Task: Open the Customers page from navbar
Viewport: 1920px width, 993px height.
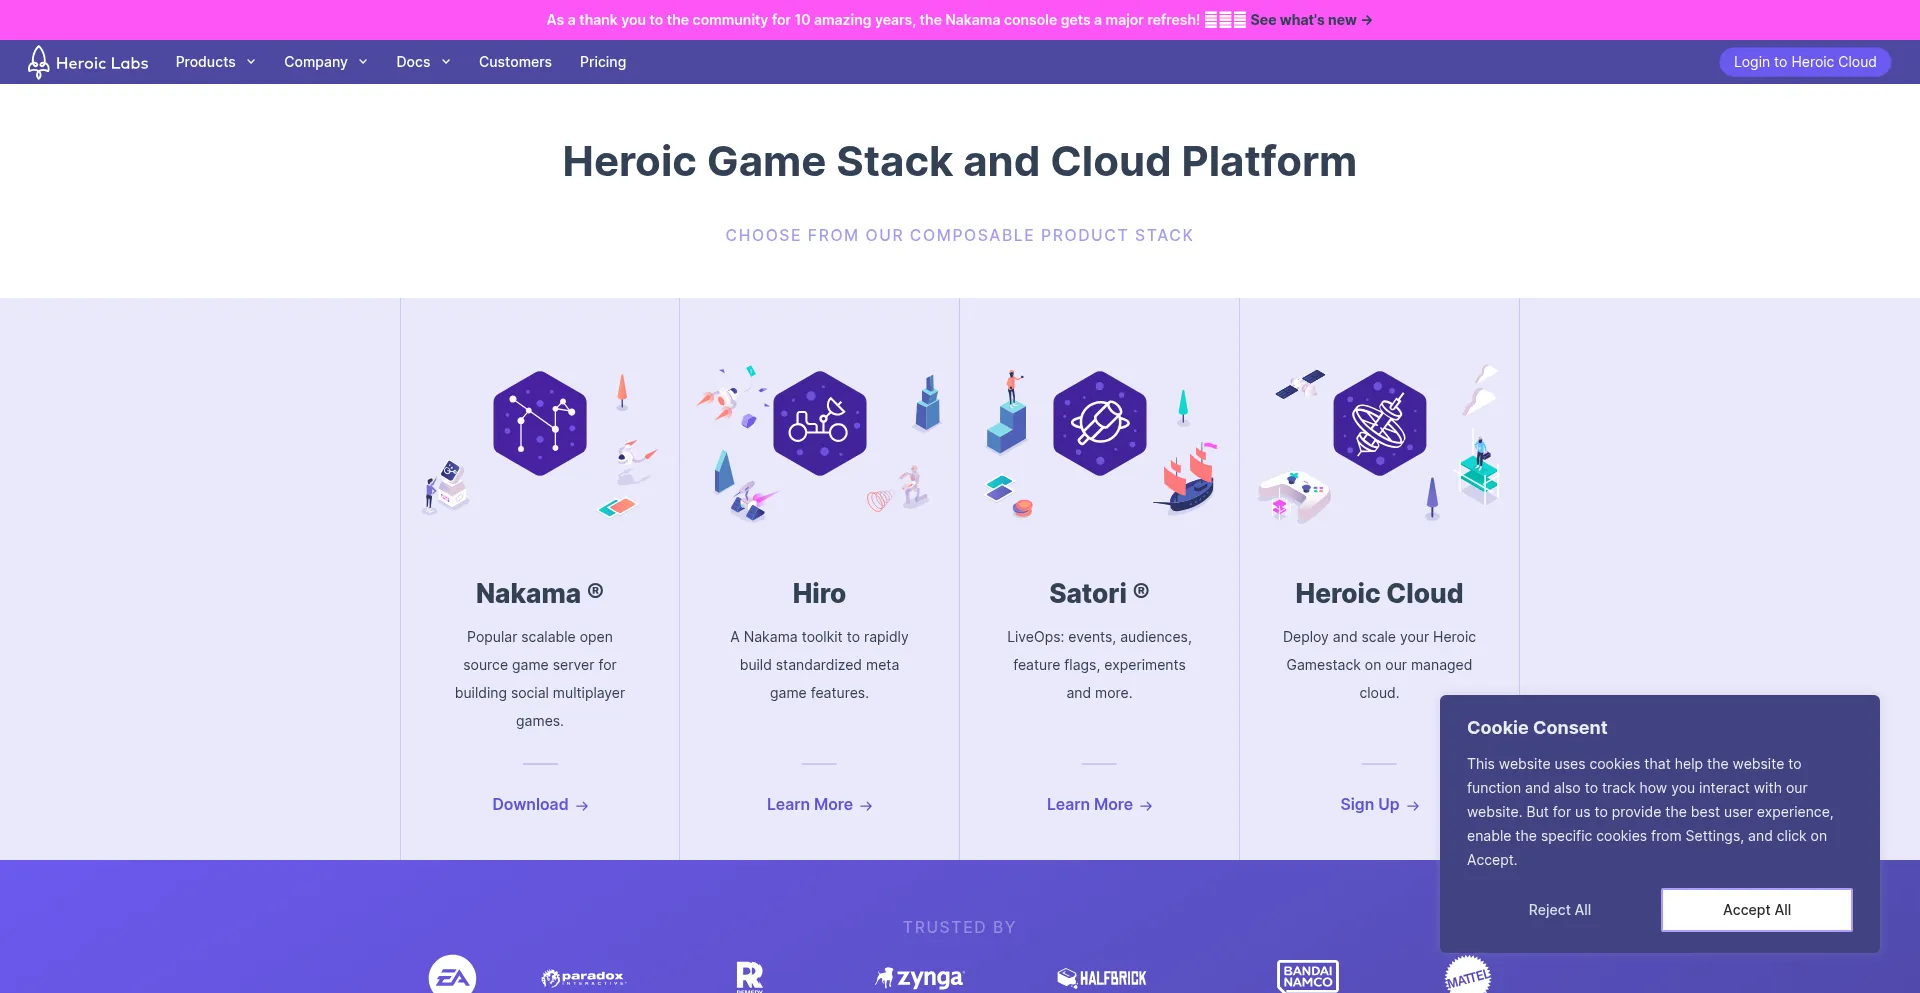Action: tap(515, 62)
